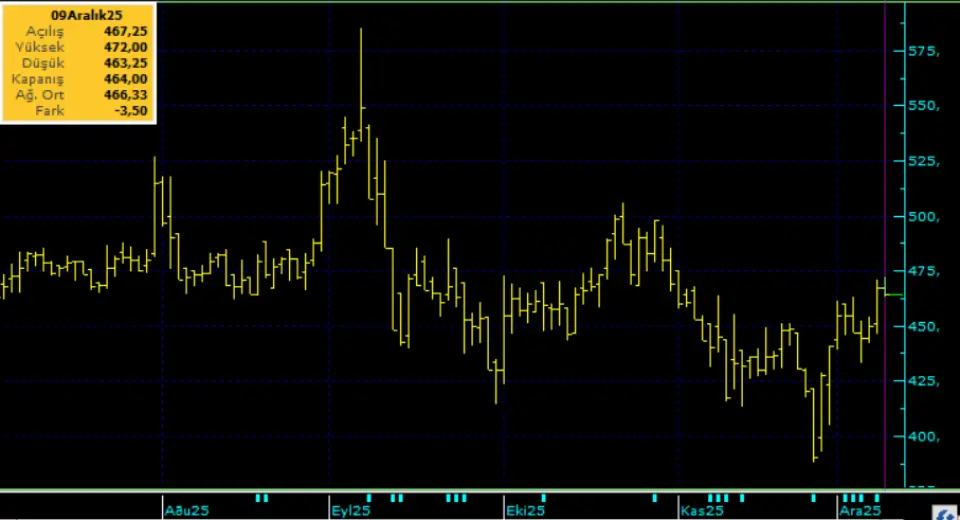960x520 pixels.
Task: Select the Açılış value 467,25
Action: coord(125,32)
